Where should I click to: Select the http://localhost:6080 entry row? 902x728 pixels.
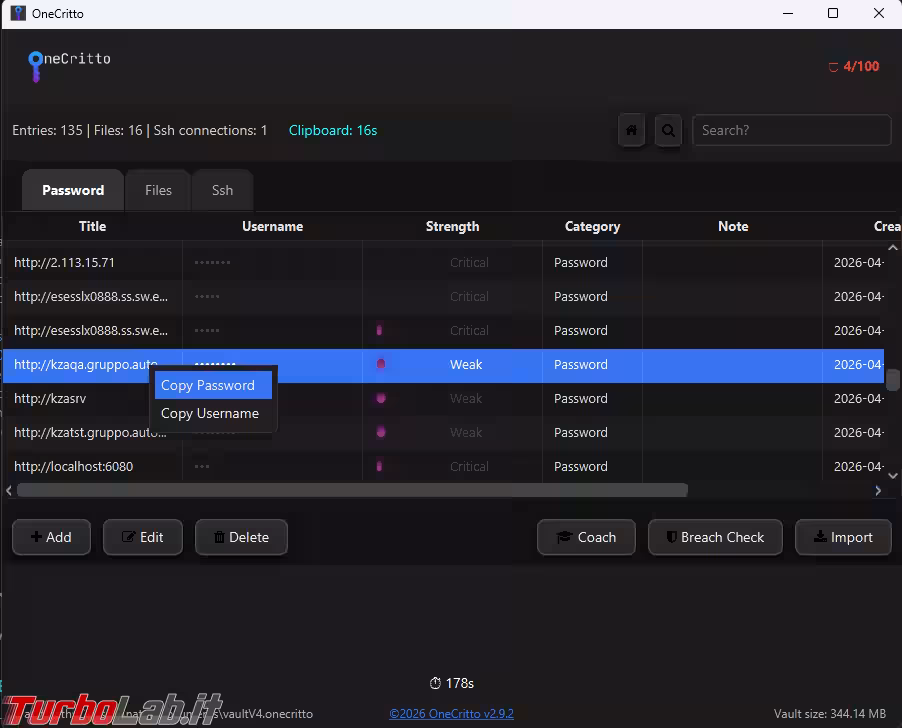[73, 466]
